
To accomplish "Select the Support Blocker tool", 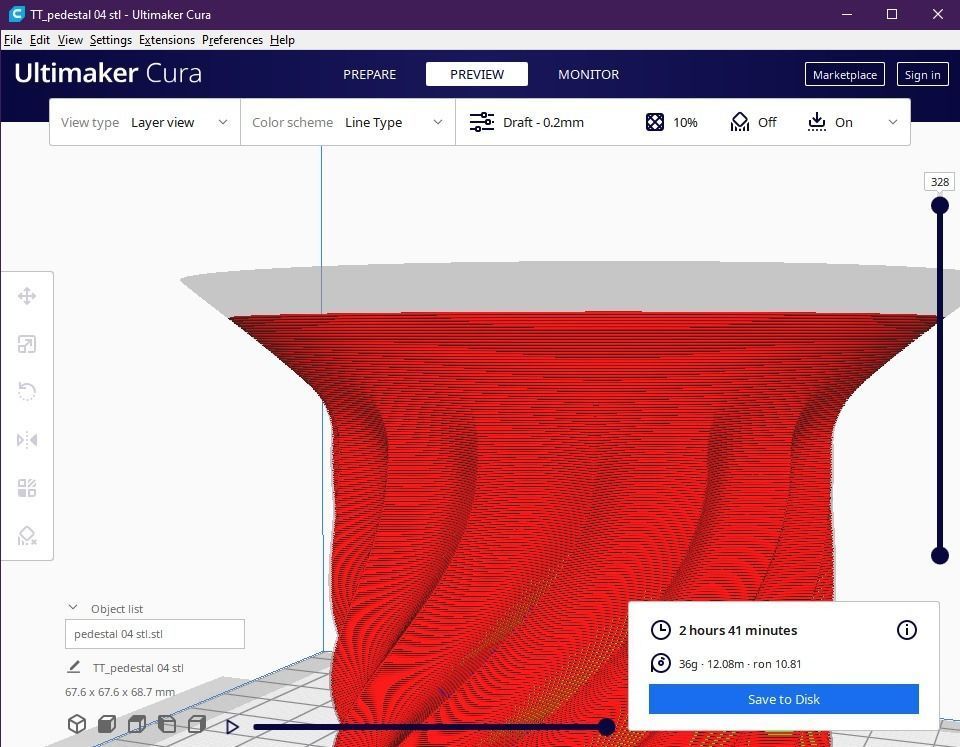I will [27, 536].
